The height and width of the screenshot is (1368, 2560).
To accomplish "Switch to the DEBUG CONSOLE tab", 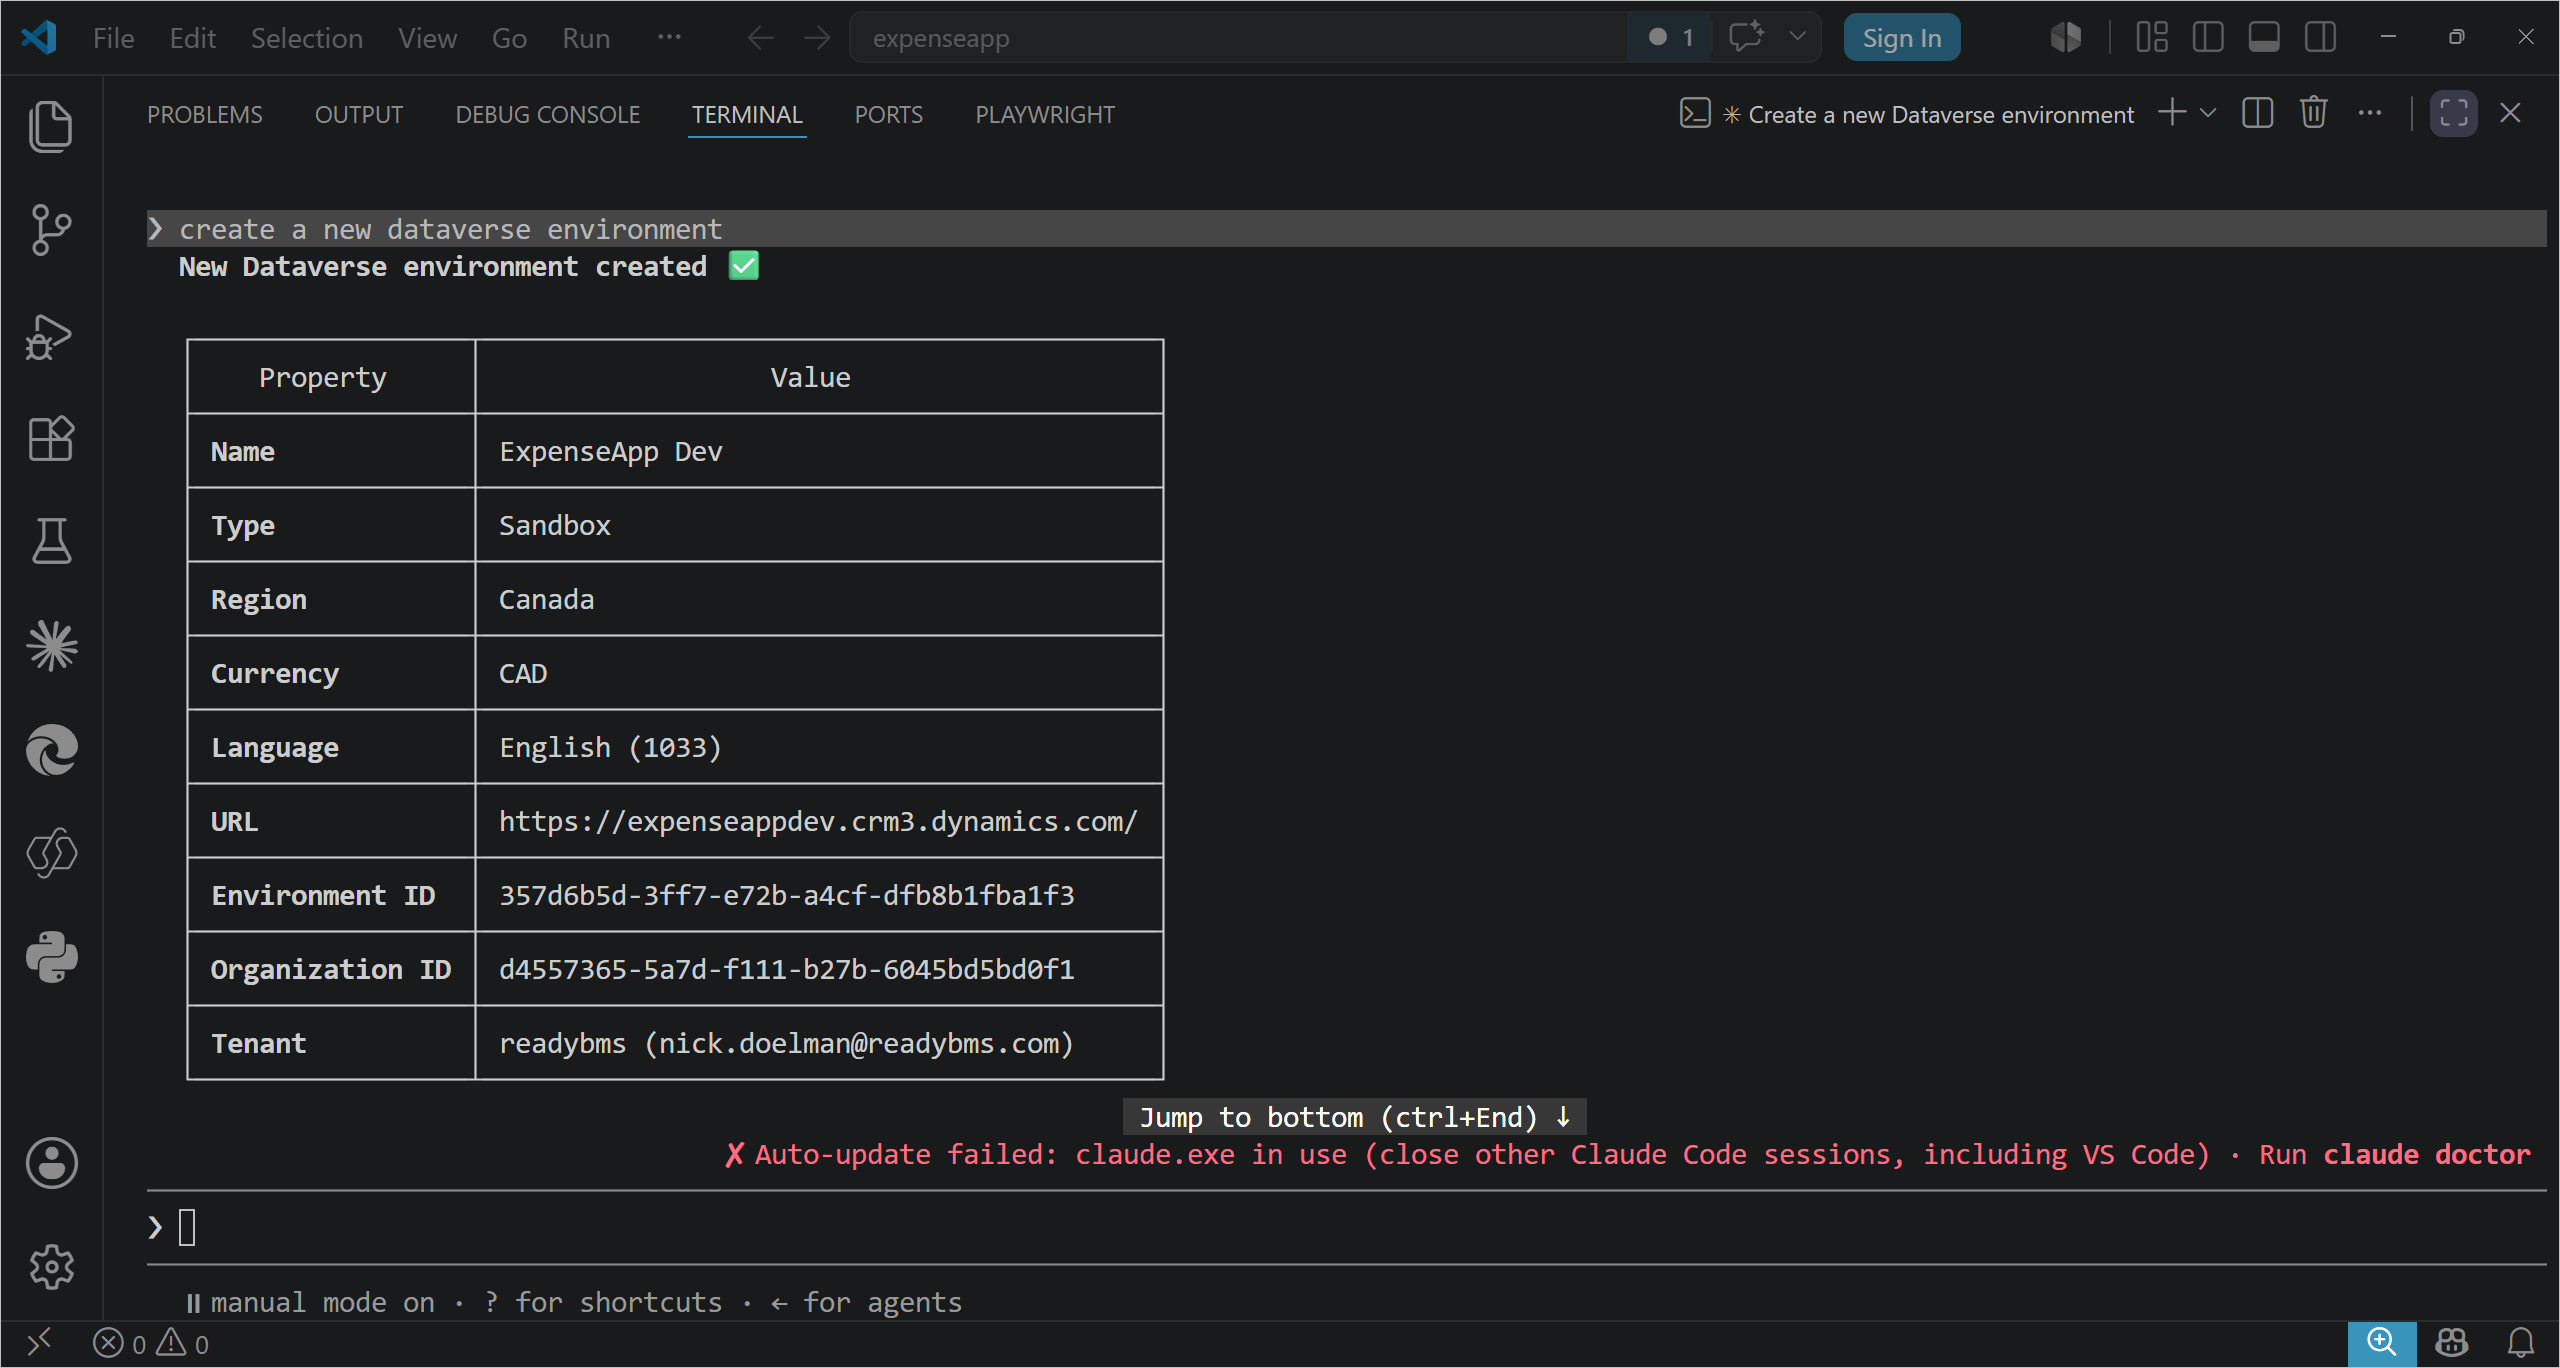I will pos(547,114).
